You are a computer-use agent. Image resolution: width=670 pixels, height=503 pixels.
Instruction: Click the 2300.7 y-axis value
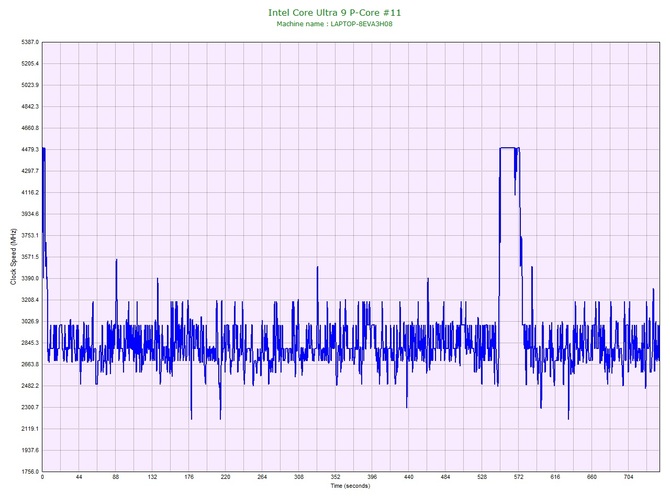30,407
